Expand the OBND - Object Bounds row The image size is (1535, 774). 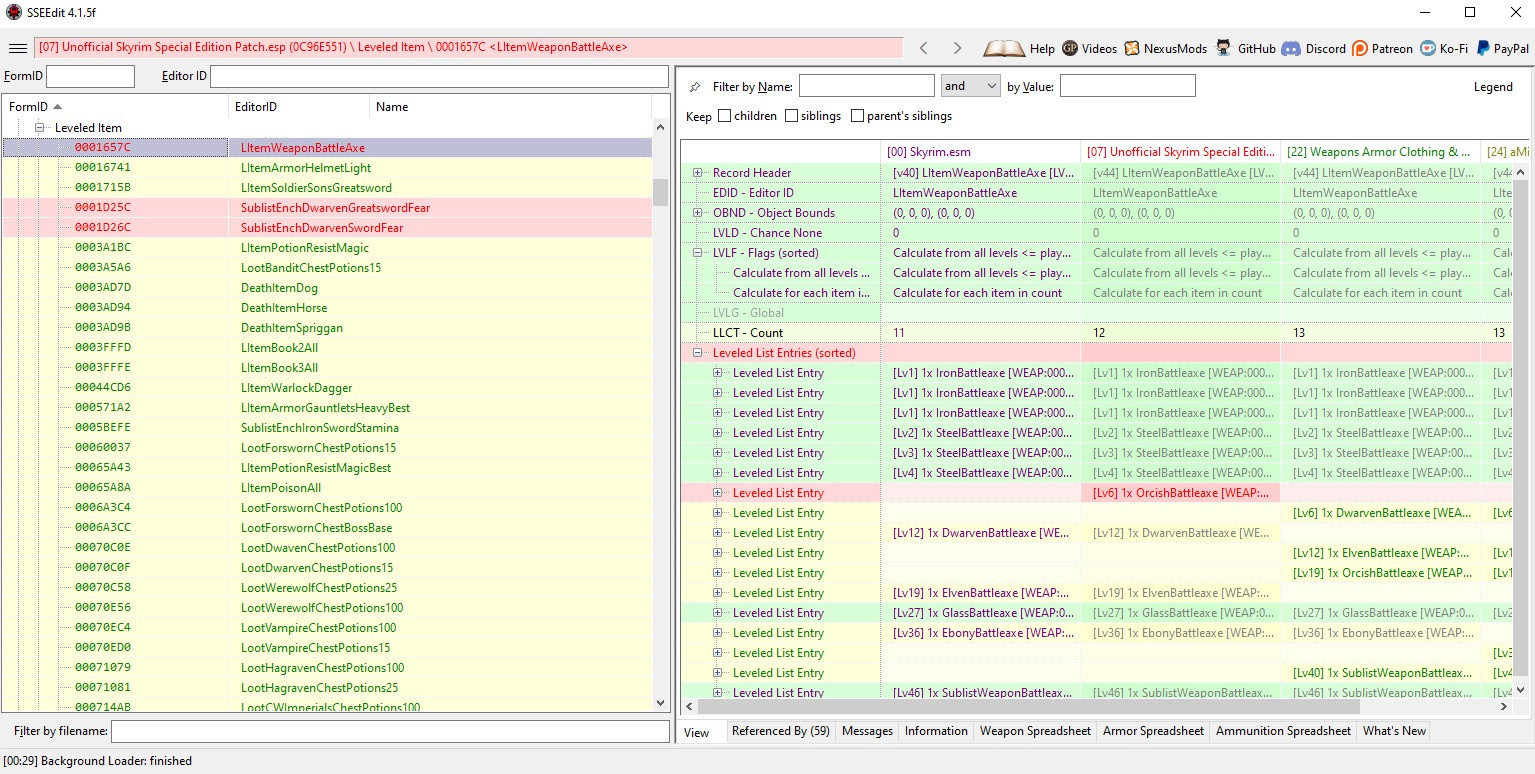(698, 213)
